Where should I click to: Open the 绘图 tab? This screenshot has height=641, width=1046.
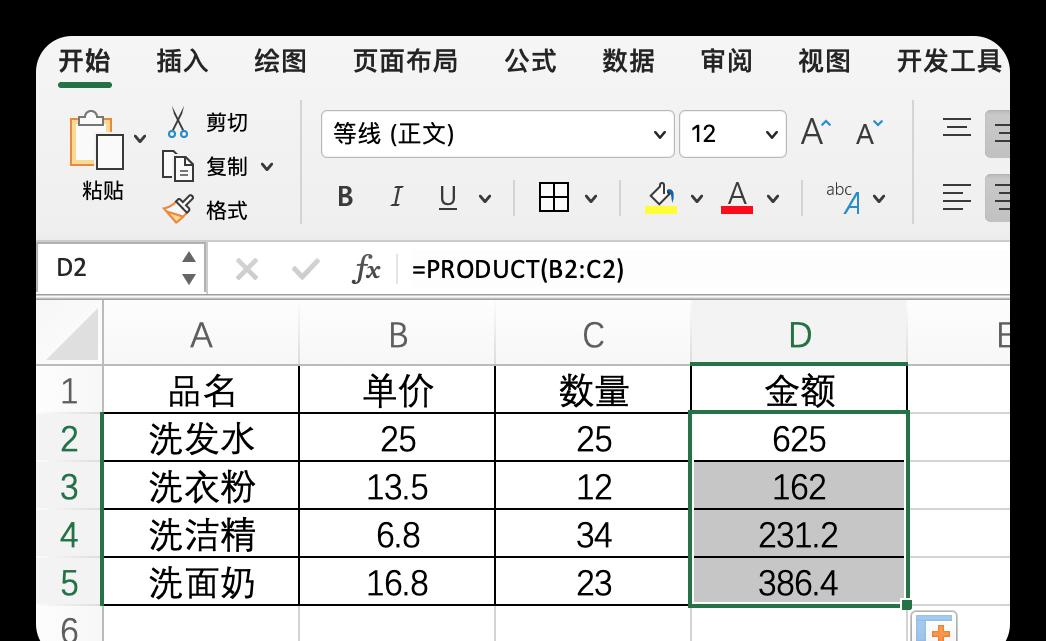click(280, 61)
